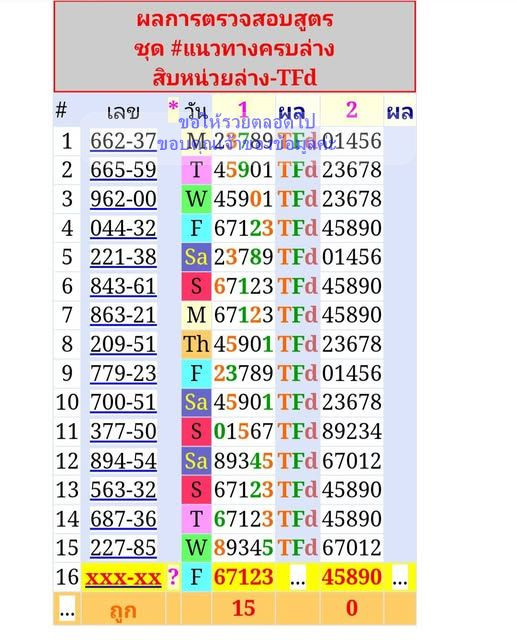The image size is (517, 640).
Task: Open the underlined number 665-59
Action: click(x=123, y=170)
